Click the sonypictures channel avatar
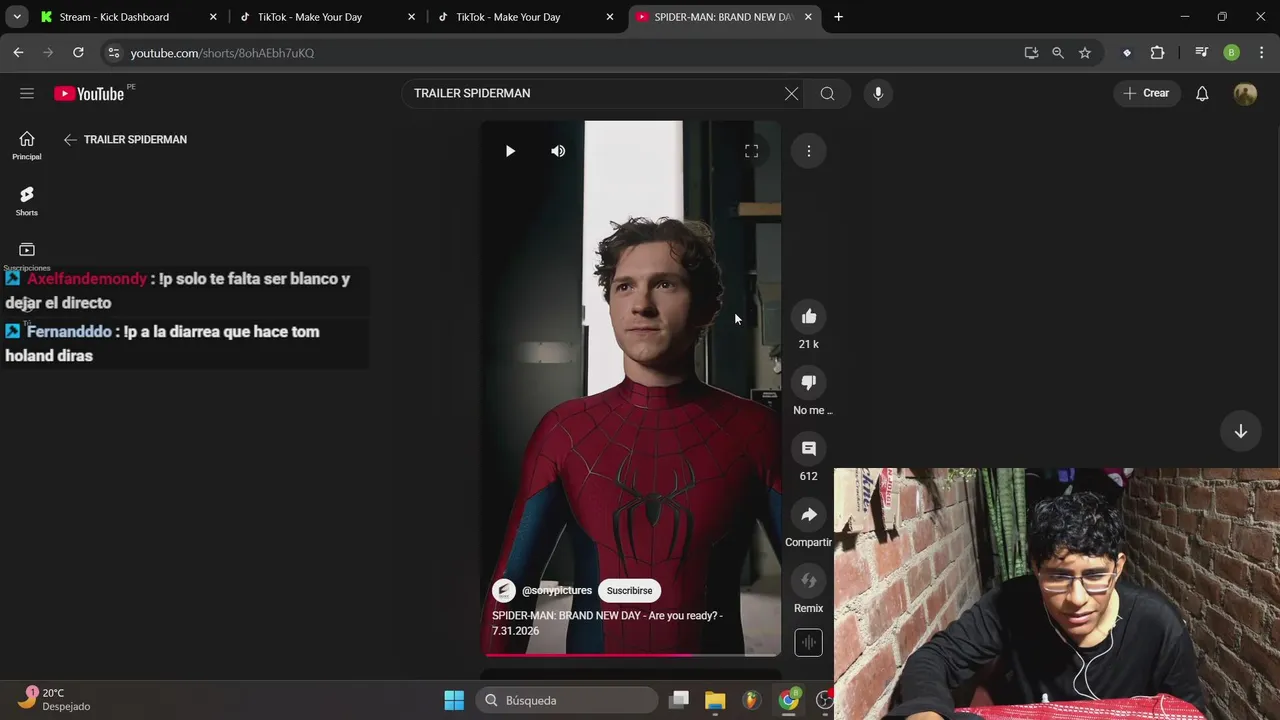This screenshot has height=720, width=1280. click(x=504, y=591)
